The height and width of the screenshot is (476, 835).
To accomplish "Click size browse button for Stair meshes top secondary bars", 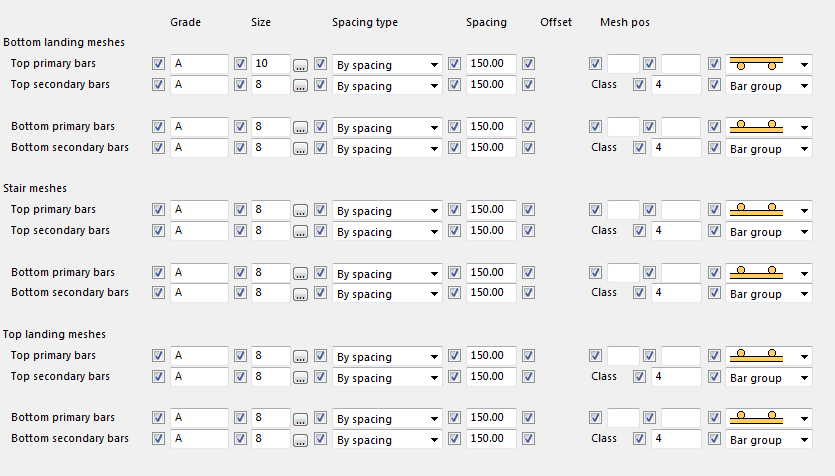I will [x=301, y=231].
